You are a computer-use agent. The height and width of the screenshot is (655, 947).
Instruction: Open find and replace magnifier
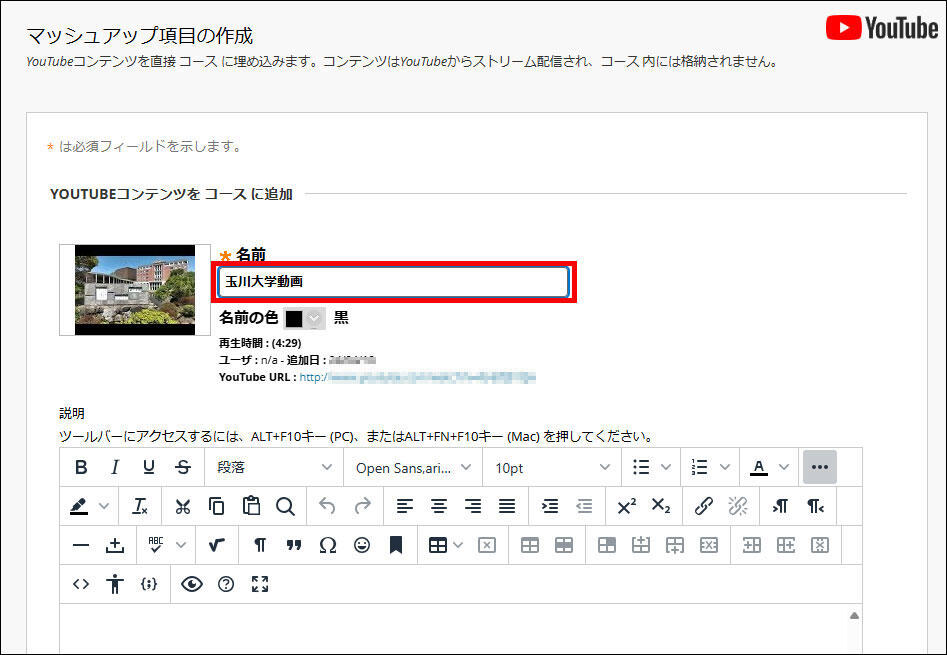285,506
